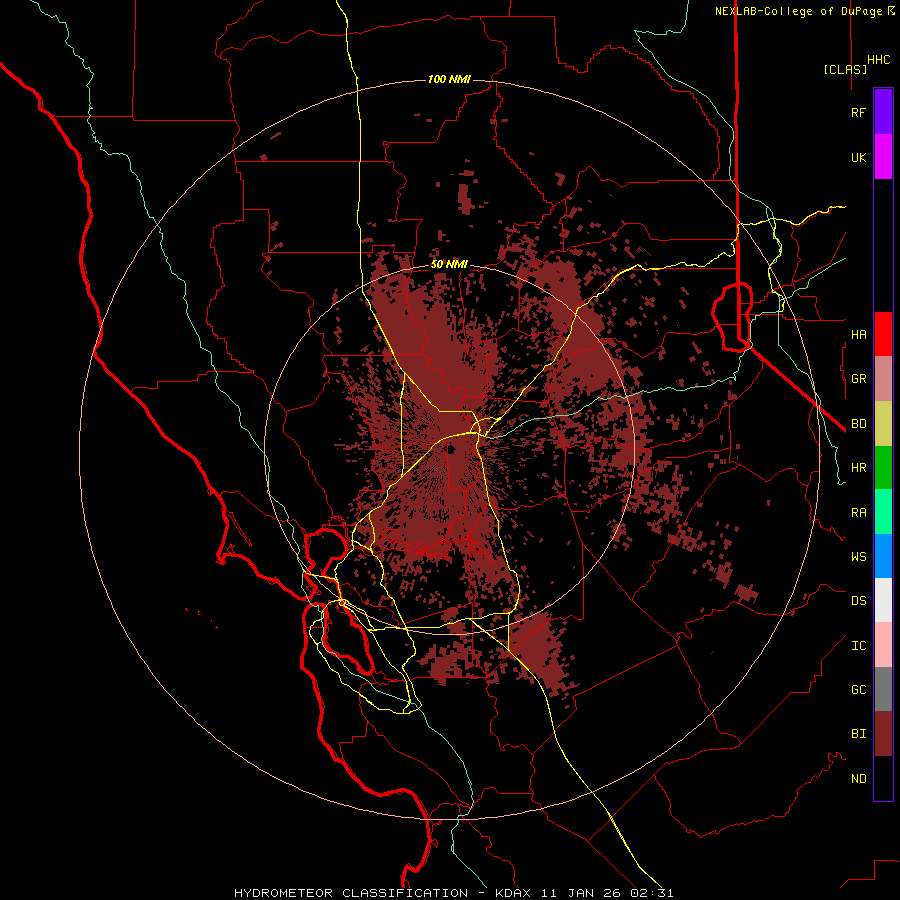Click the HA red legend swatch
The height and width of the screenshot is (900, 900).
[883, 334]
